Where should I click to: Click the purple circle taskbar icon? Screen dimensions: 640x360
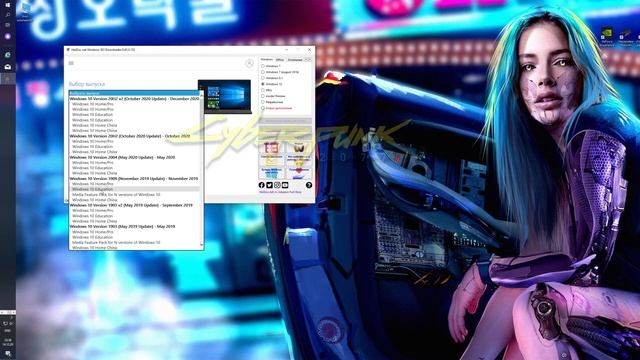click(x=8, y=36)
